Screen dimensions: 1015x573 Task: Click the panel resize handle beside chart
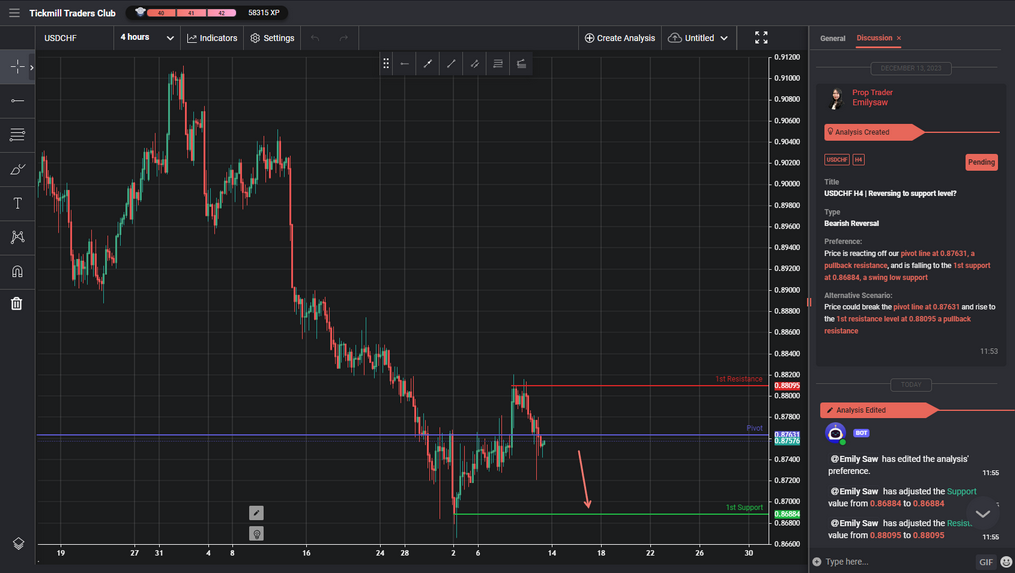click(x=809, y=302)
